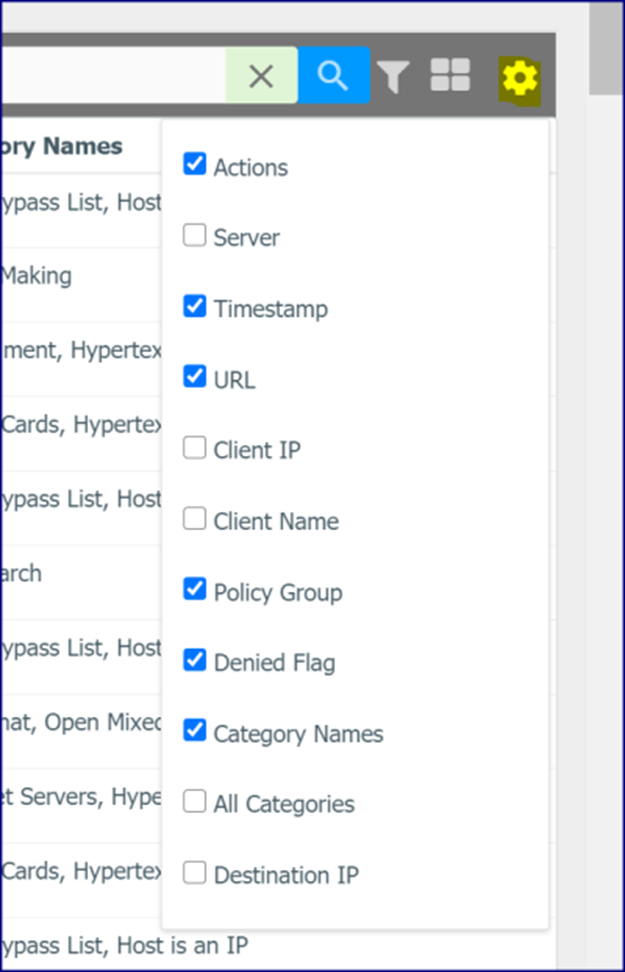The image size is (625, 972).
Task: Click inside the search input field
Action: click(x=113, y=75)
